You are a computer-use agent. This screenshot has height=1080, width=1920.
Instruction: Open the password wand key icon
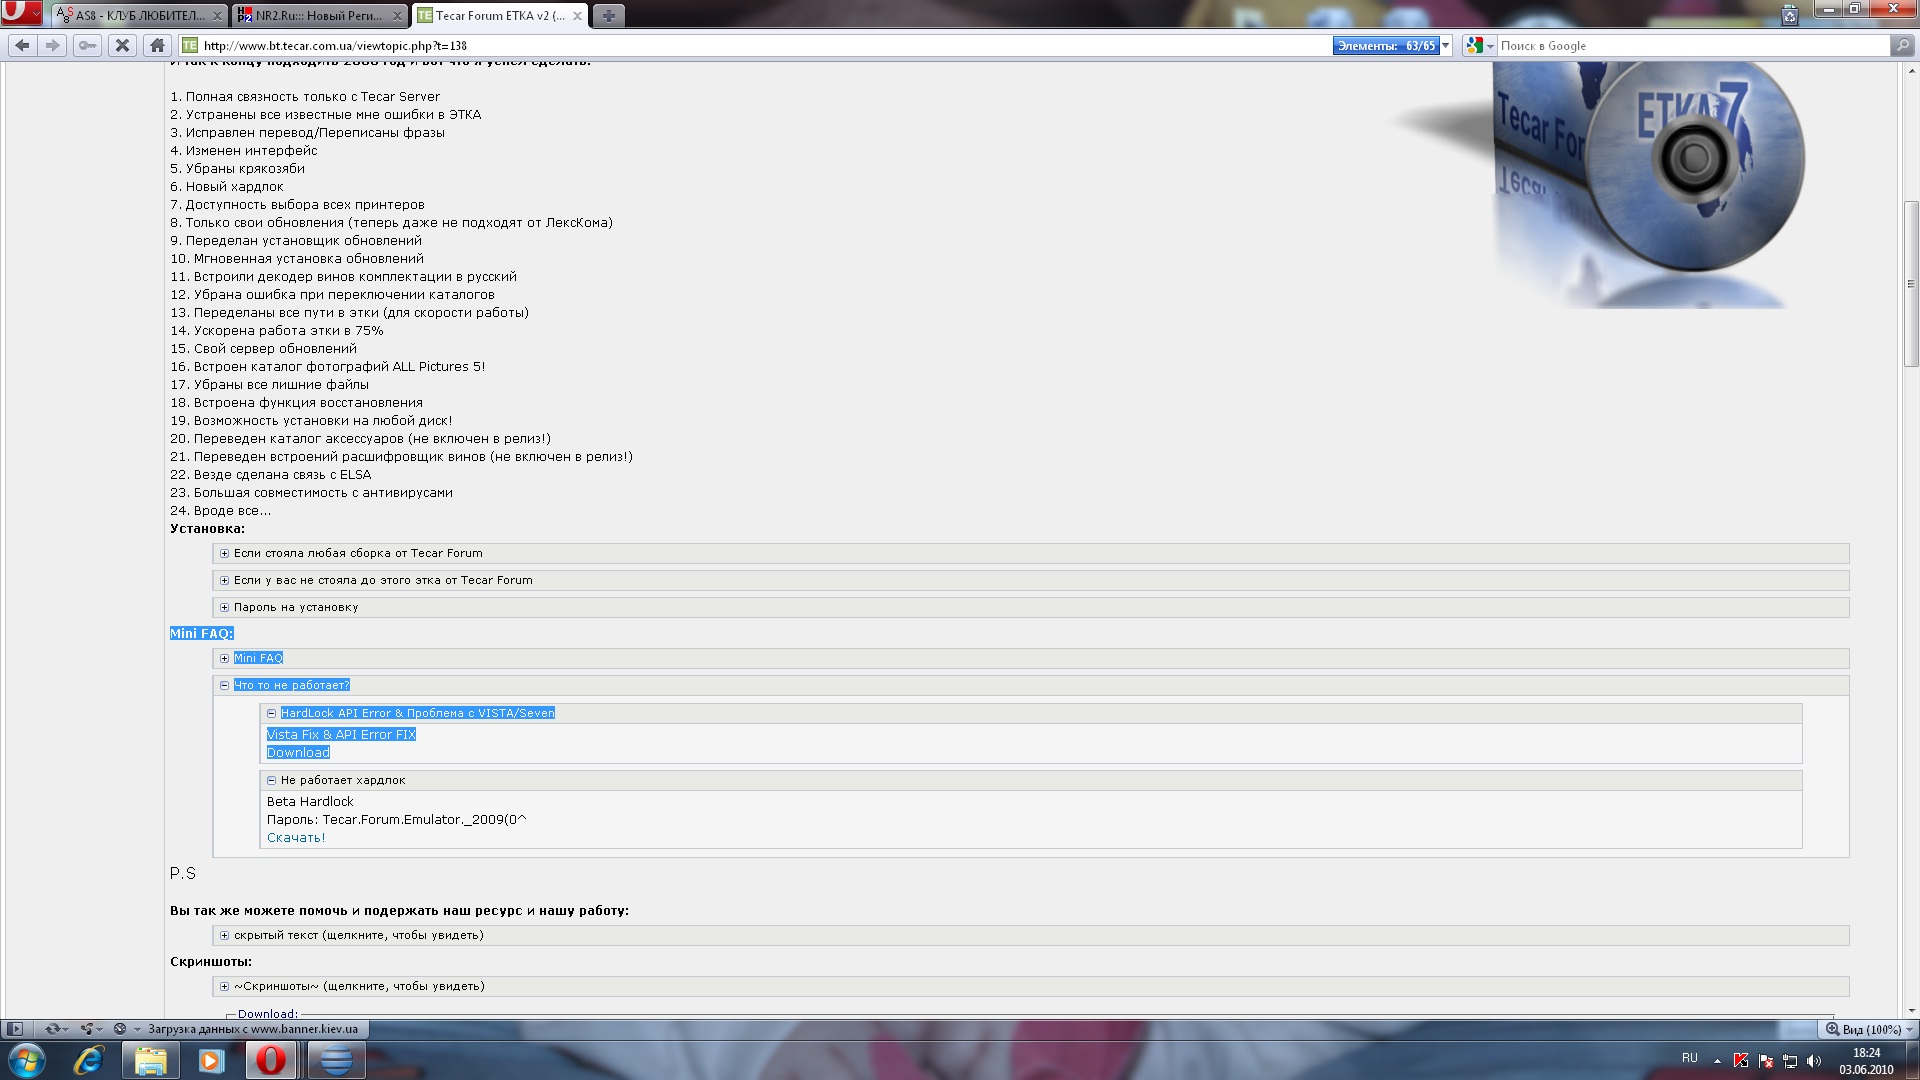pyautogui.click(x=88, y=45)
